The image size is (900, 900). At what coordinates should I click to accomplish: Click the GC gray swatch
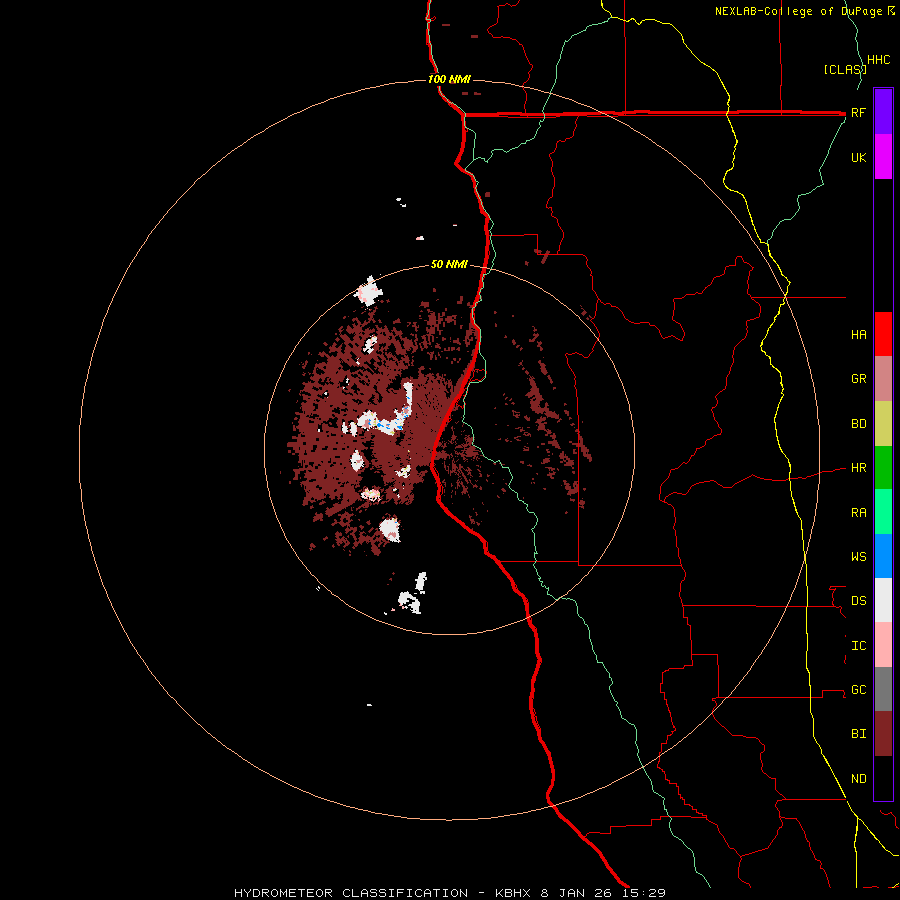(883, 689)
